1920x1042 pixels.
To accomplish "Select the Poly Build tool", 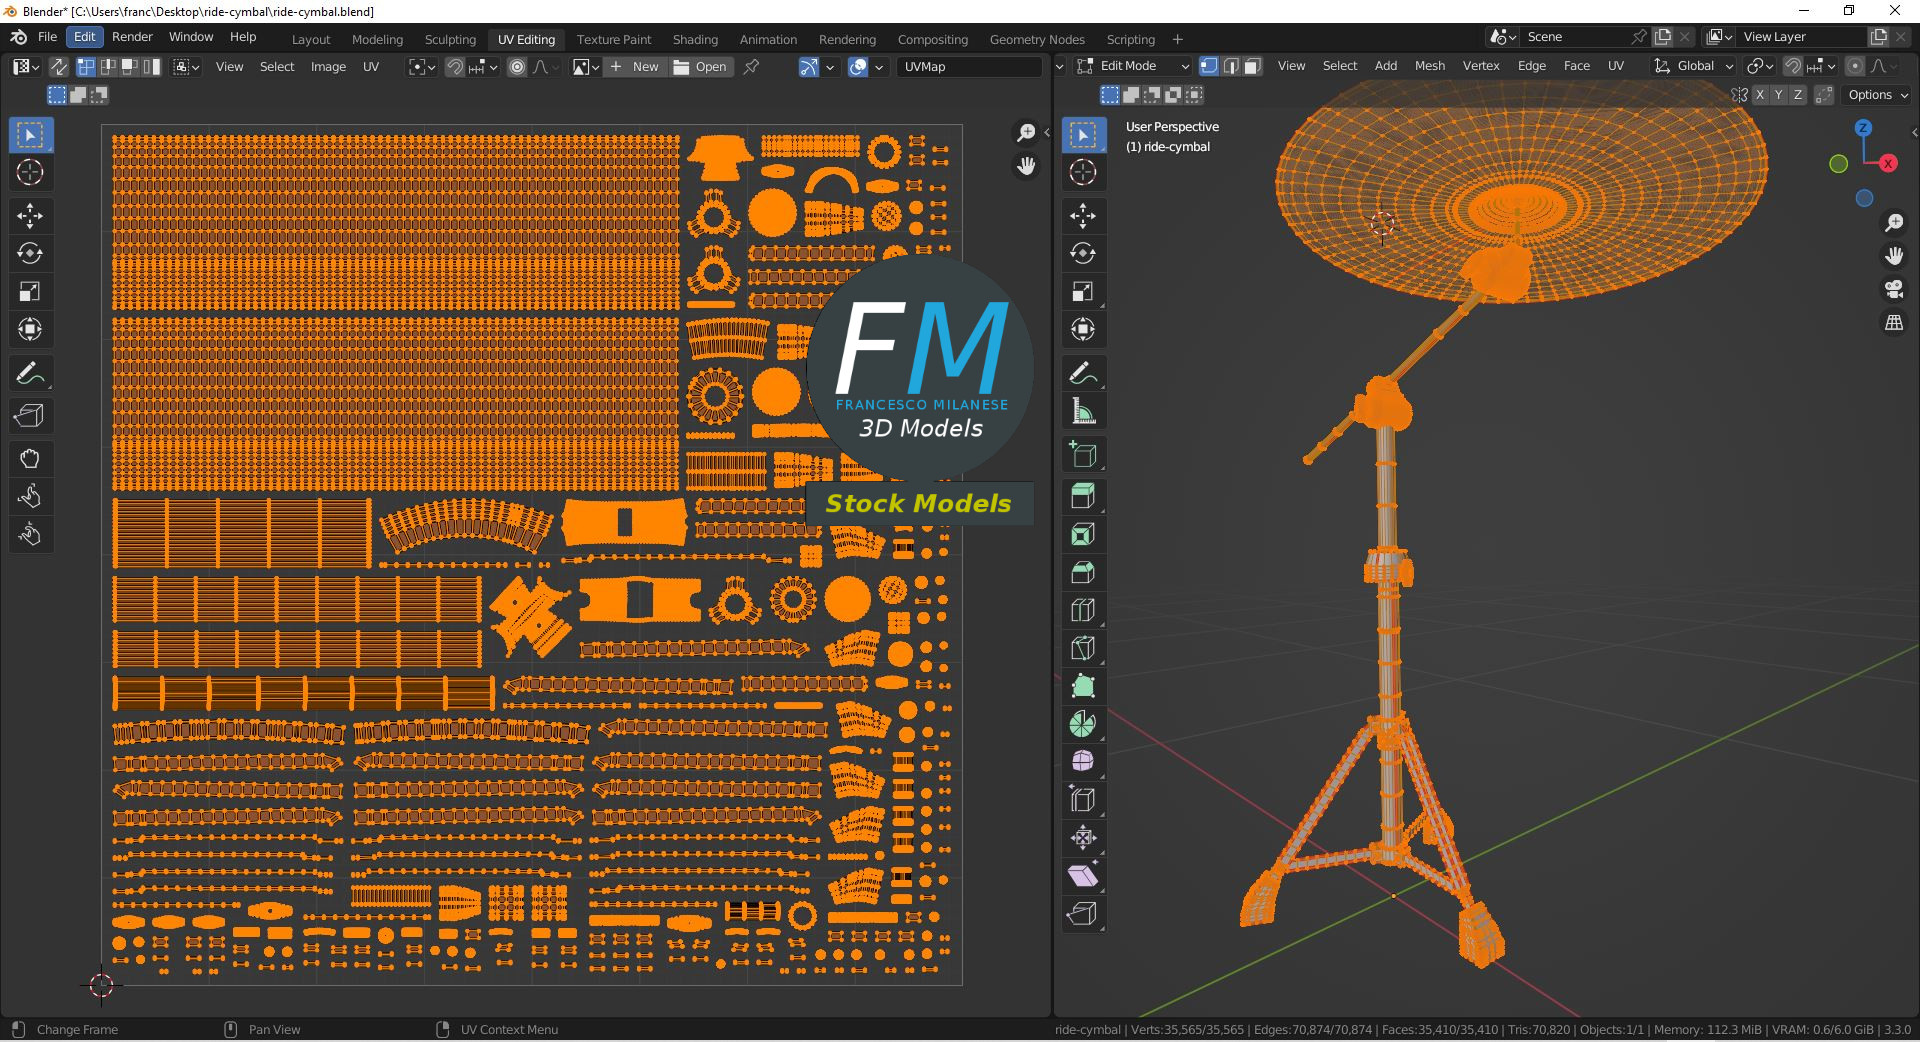I will coord(1083,687).
